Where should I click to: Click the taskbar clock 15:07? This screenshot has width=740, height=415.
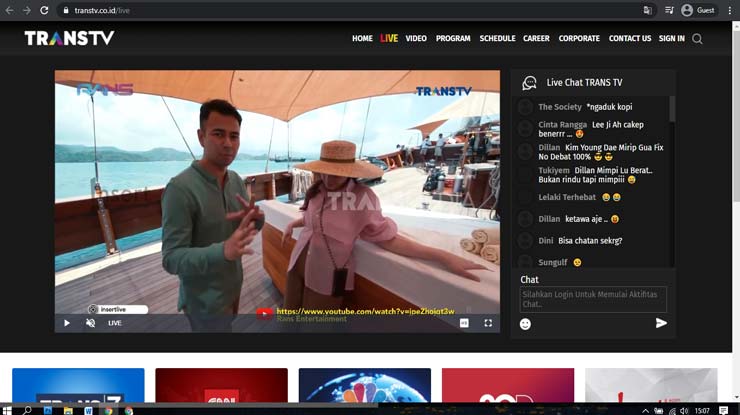pyautogui.click(x=702, y=411)
